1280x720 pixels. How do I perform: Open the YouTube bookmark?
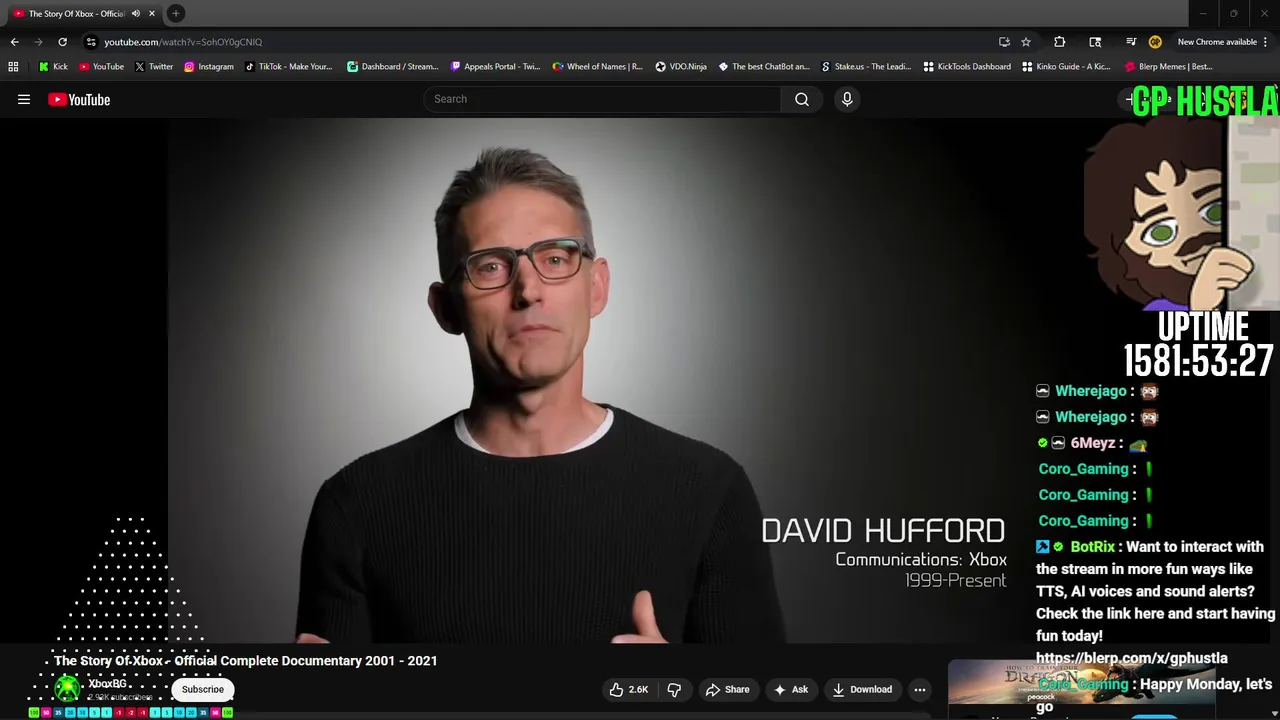point(101,67)
